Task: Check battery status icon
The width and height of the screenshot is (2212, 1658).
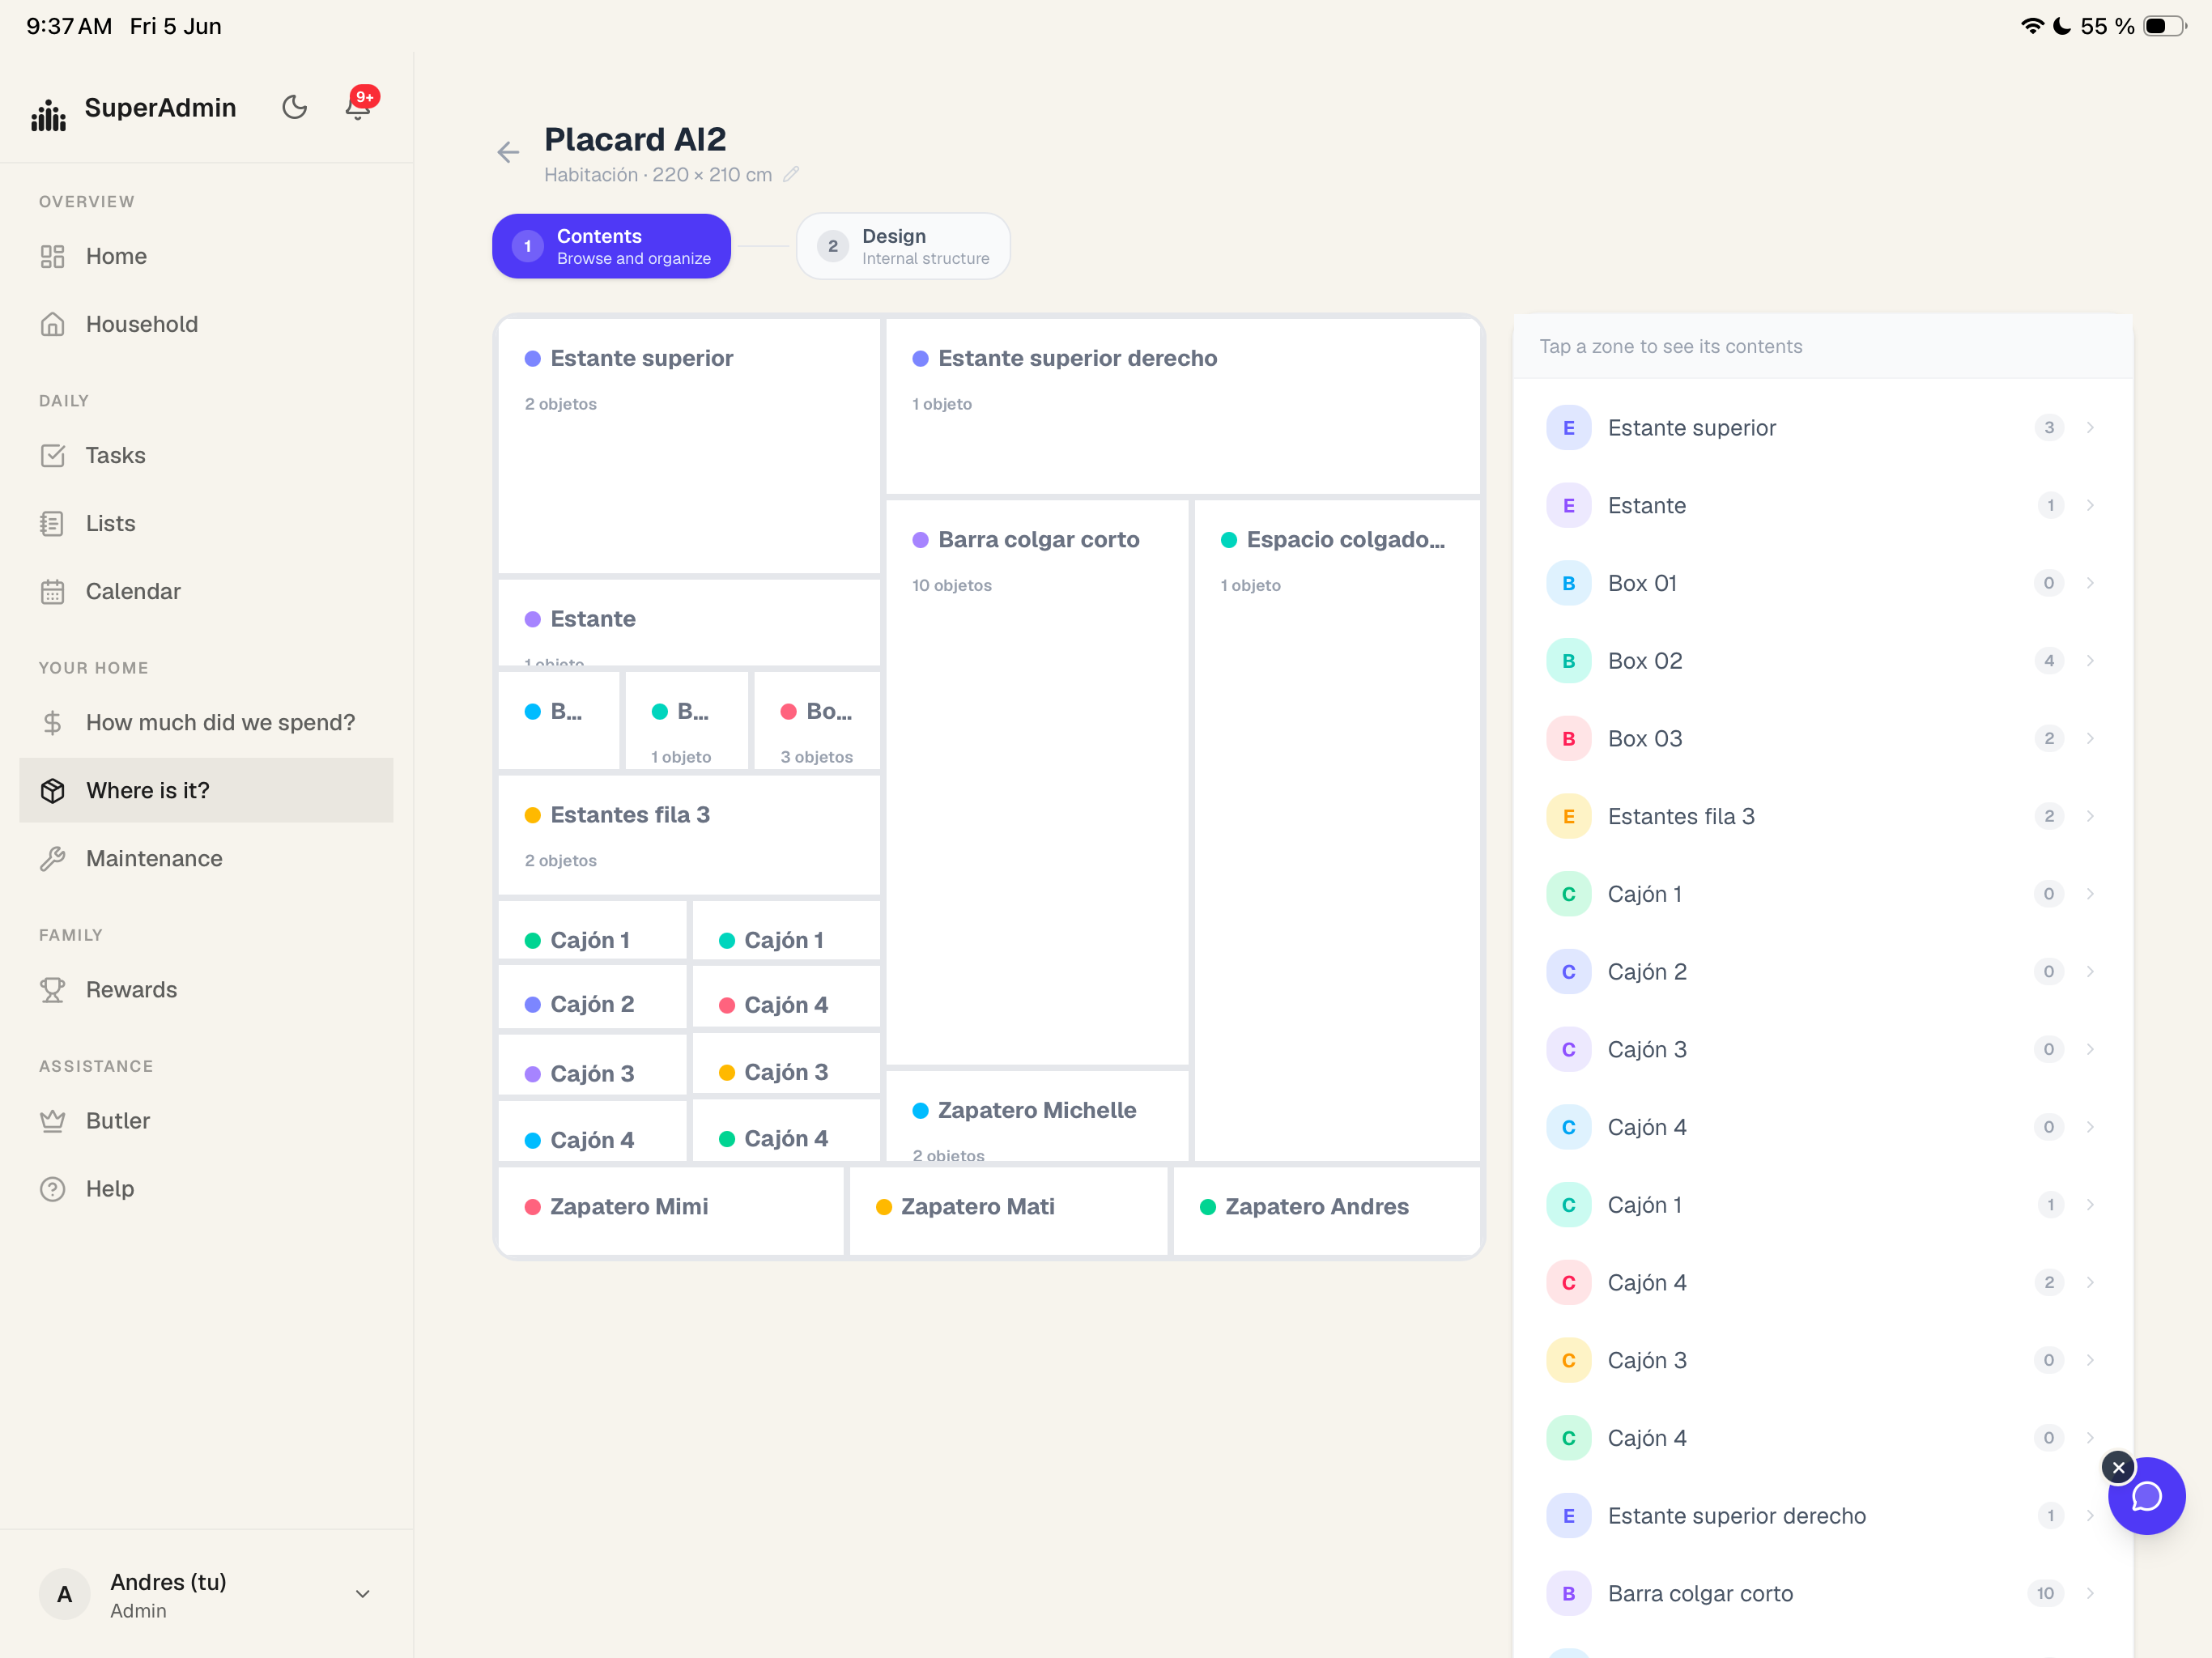Action: pyautogui.click(x=2165, y=26)
